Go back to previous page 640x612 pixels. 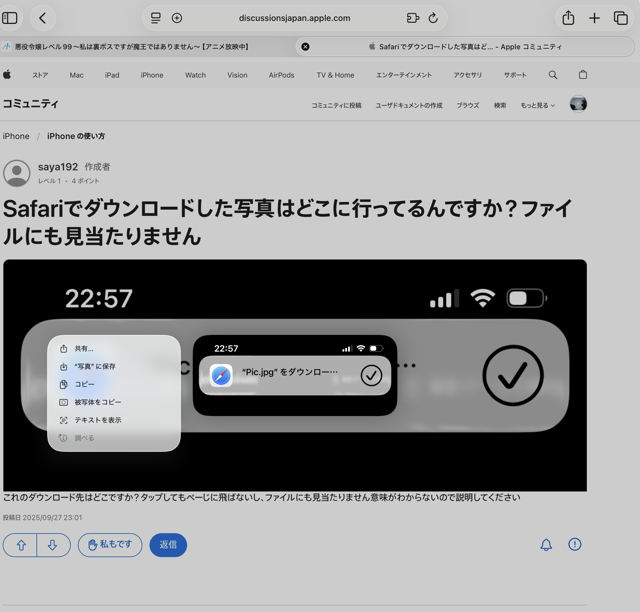[43, 18]
